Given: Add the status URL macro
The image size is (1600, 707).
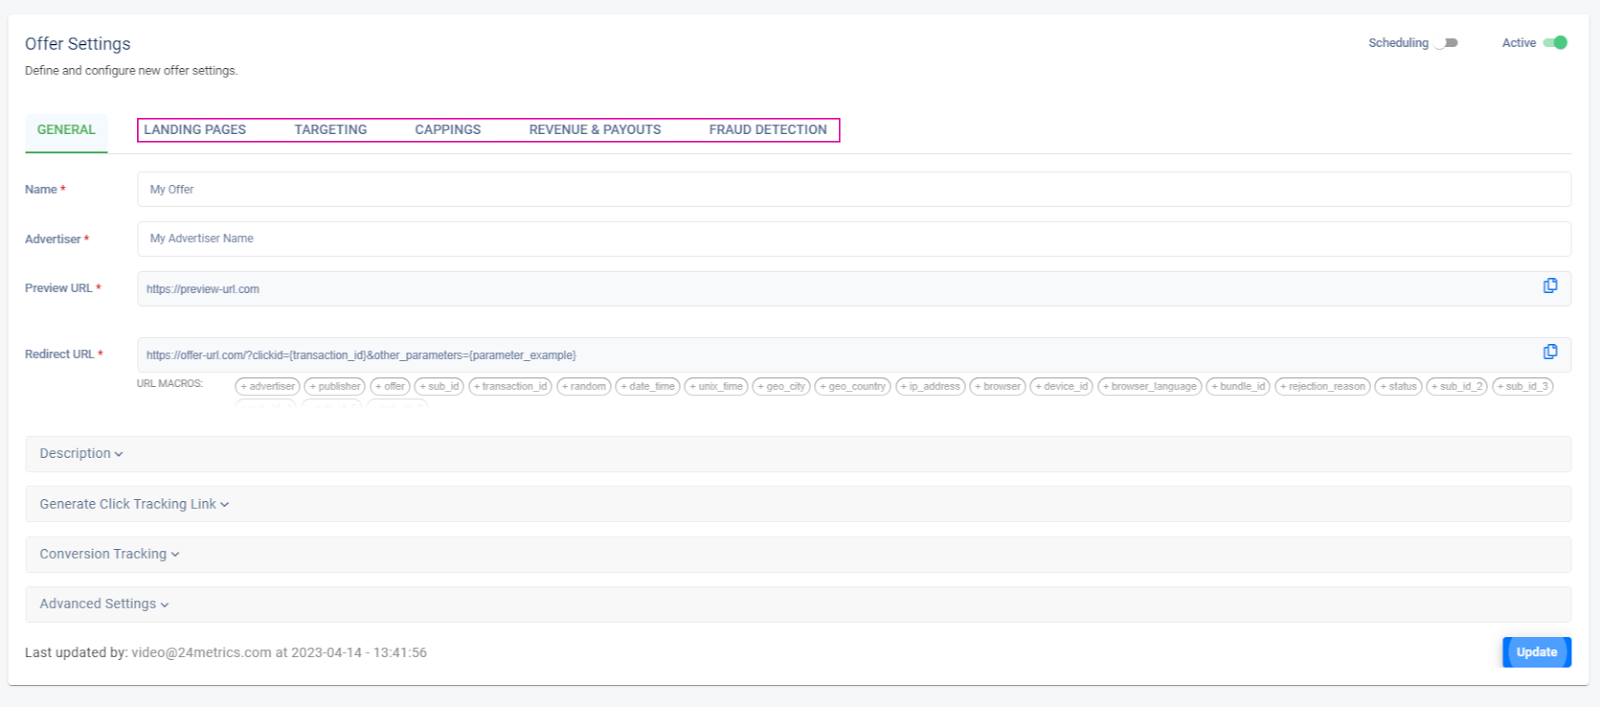Looking at the screenshot, I should coord(1398,386).
